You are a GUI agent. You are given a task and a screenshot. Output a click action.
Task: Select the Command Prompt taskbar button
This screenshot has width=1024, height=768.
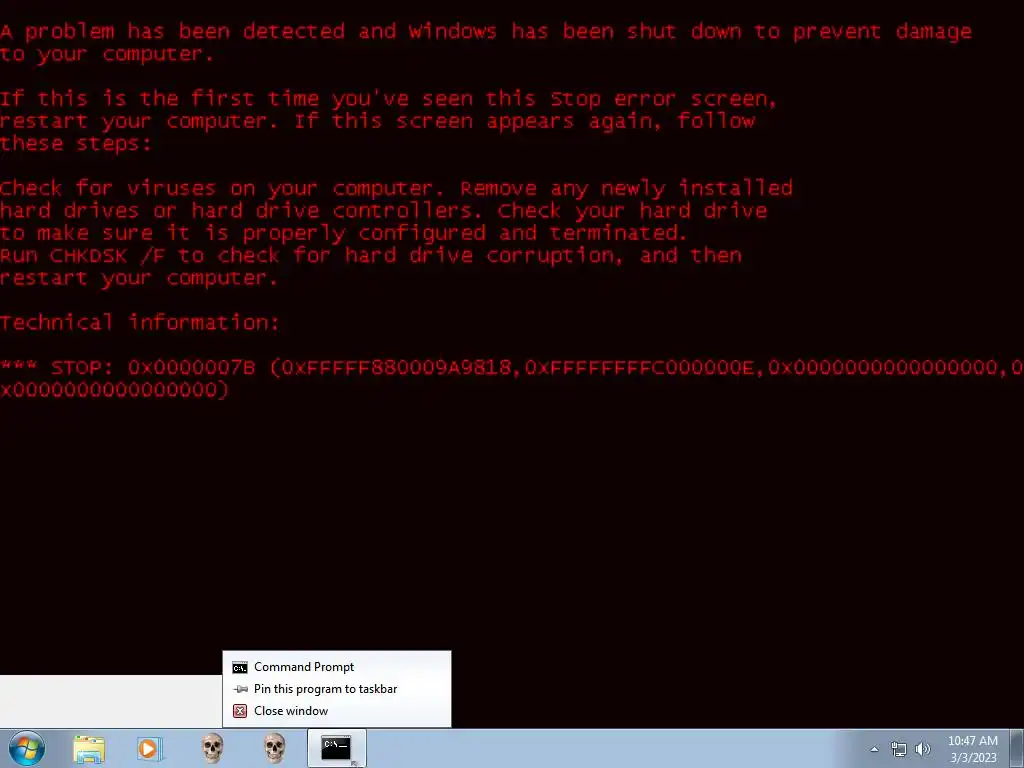337,748
